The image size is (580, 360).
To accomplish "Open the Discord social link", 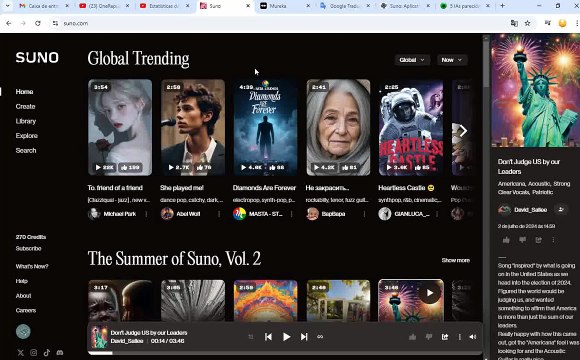I will point(60,353).
